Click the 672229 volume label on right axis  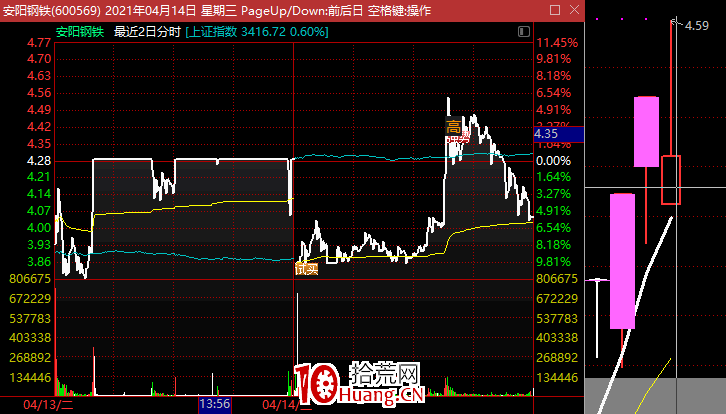557,299
